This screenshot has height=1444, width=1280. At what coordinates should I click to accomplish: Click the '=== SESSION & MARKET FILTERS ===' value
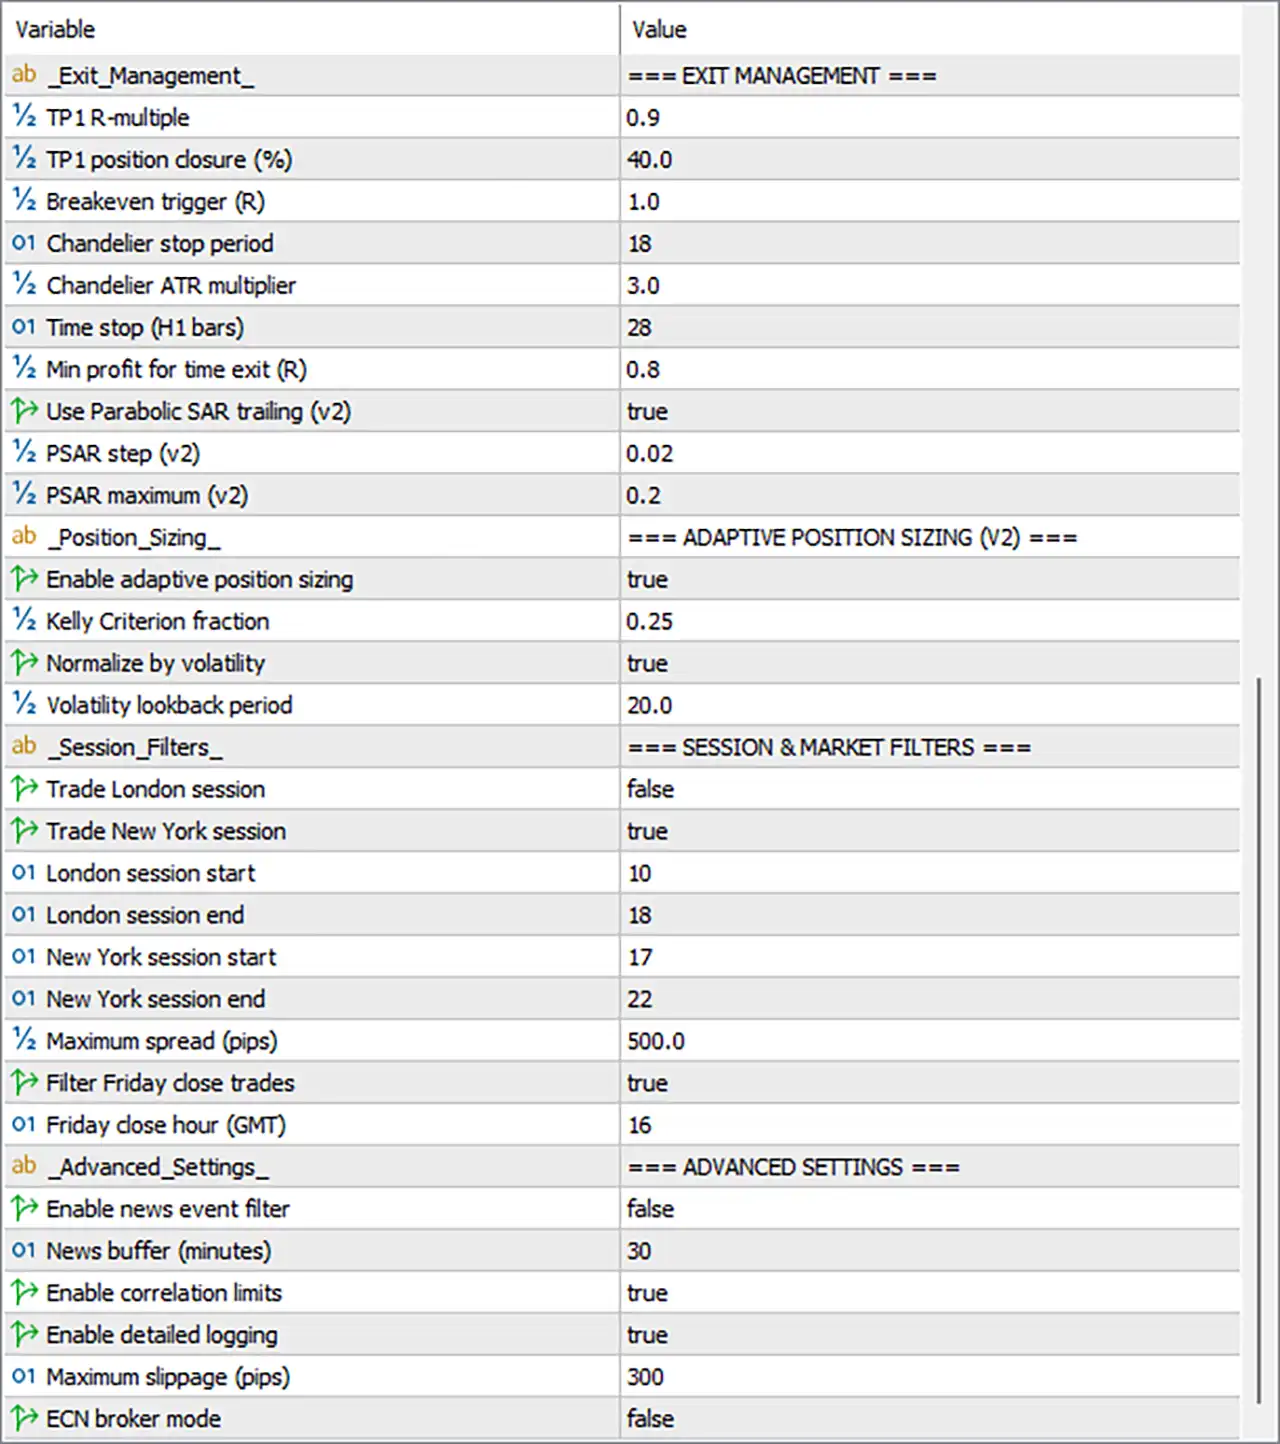coord(829,748)
